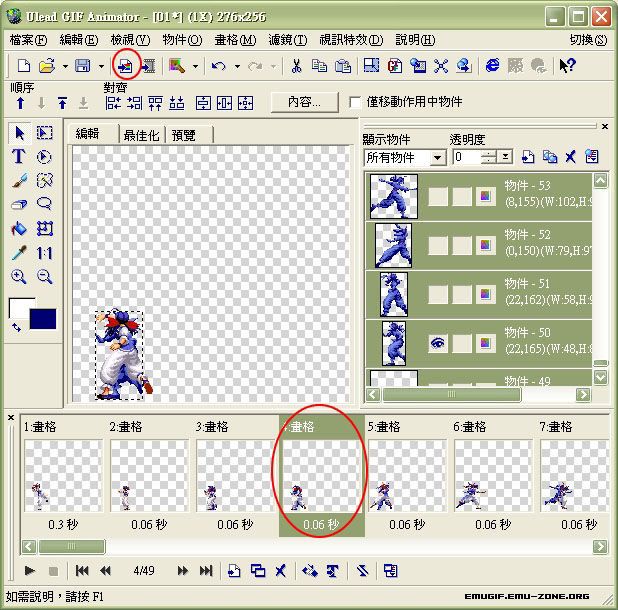
Task: Toggle lock box for 物件 - 51
Action: [462, 294]
